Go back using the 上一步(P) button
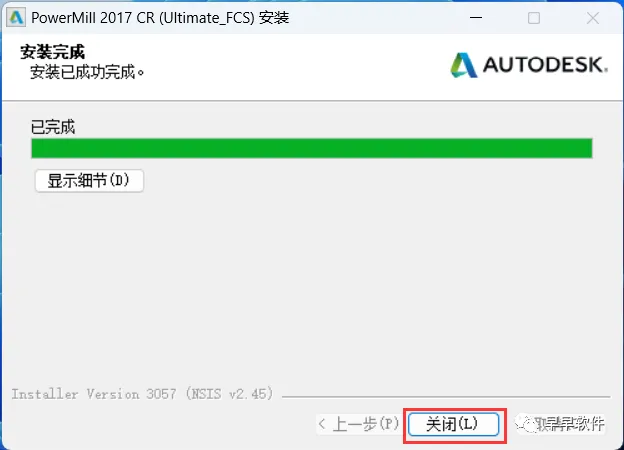624x450 pixels. coord(358,424)
